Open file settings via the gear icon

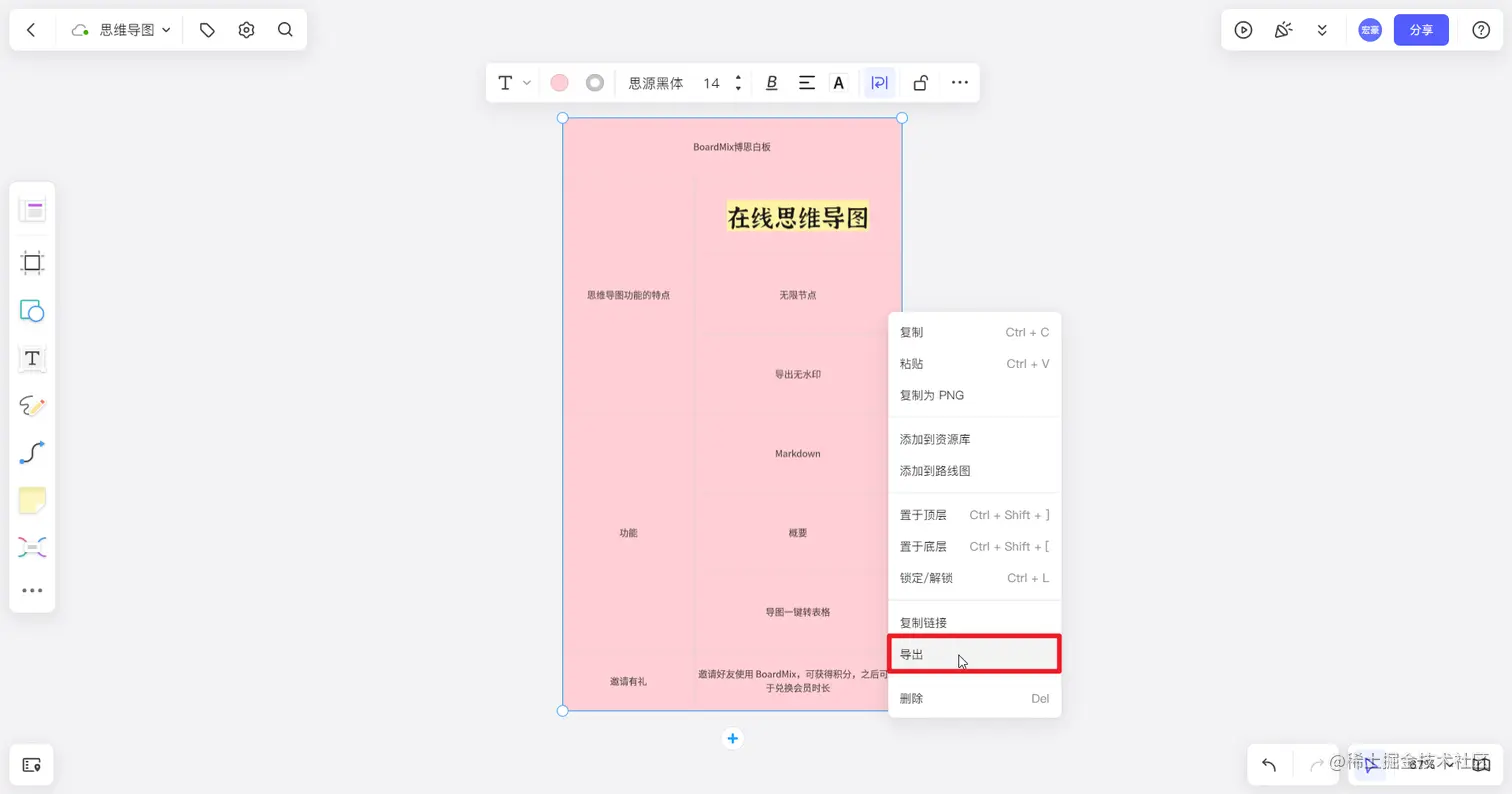tap(247, 30)
